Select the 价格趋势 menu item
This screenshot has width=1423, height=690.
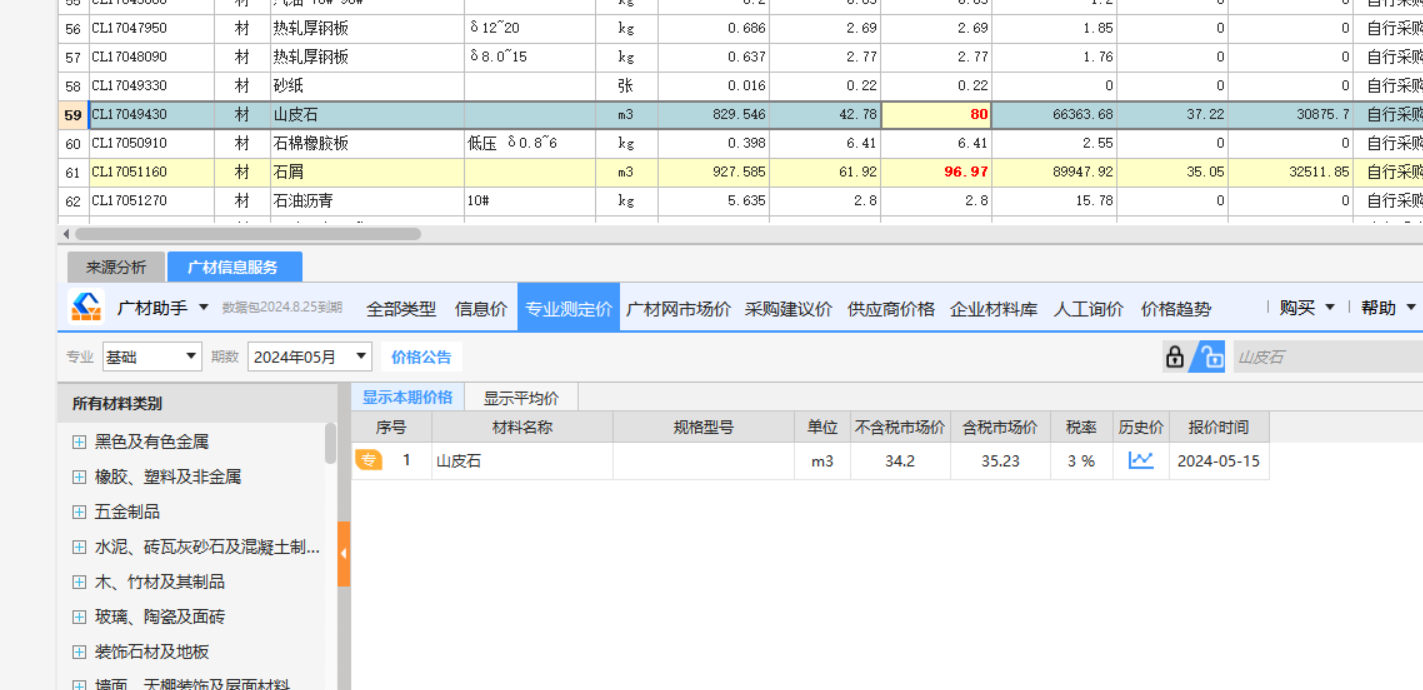click(x=1176, y=309)
